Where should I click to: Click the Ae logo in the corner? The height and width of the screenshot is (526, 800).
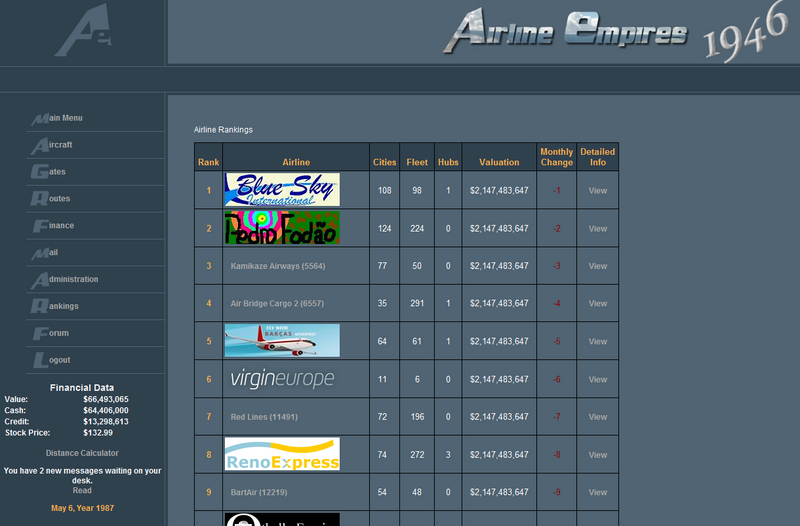pyautogui.click(x=83, y=30)
